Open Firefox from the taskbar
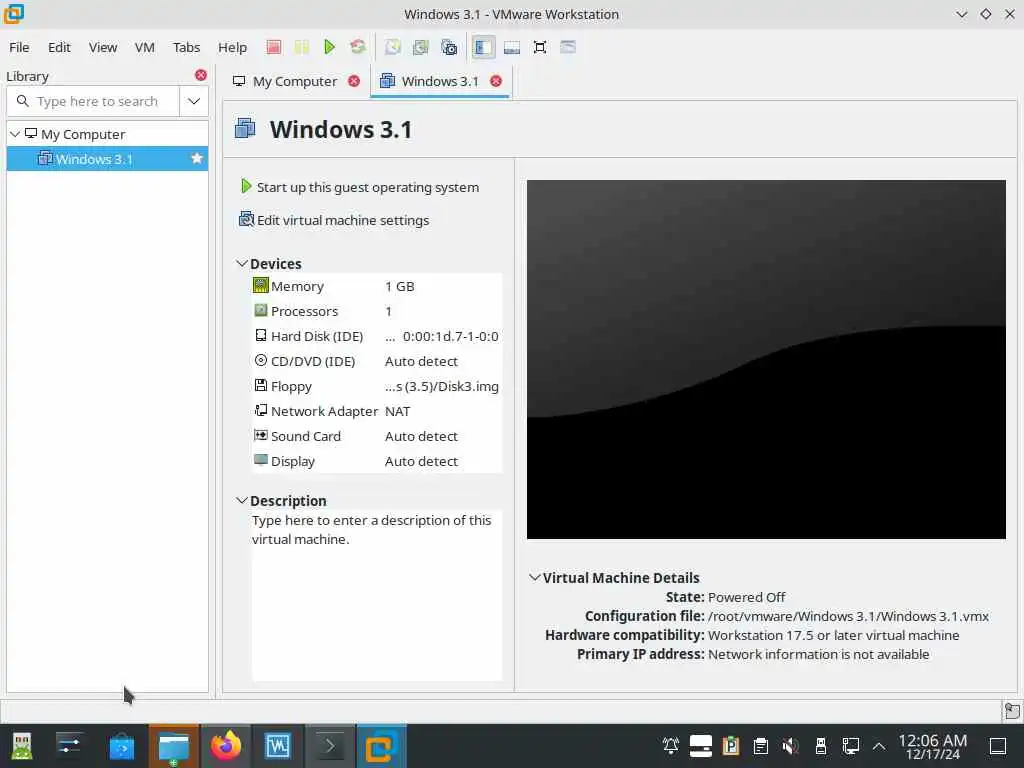This screenshot has width=1024, height=768. tap(225, 746)
